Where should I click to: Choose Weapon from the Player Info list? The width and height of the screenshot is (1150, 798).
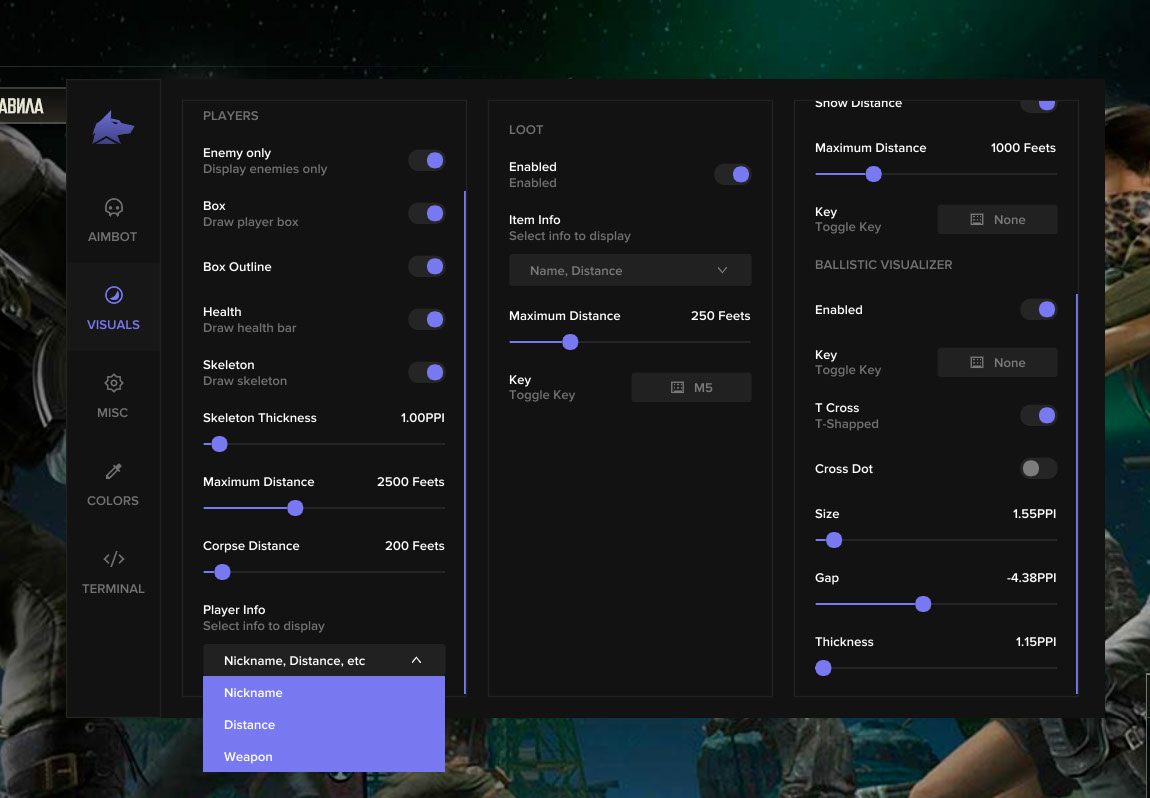[x=248, y=757]
